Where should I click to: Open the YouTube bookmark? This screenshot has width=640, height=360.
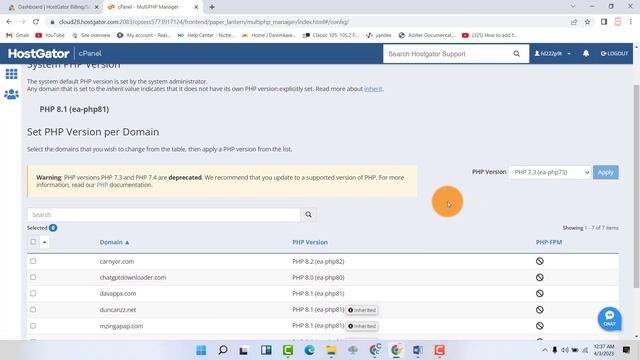point(50,36)
